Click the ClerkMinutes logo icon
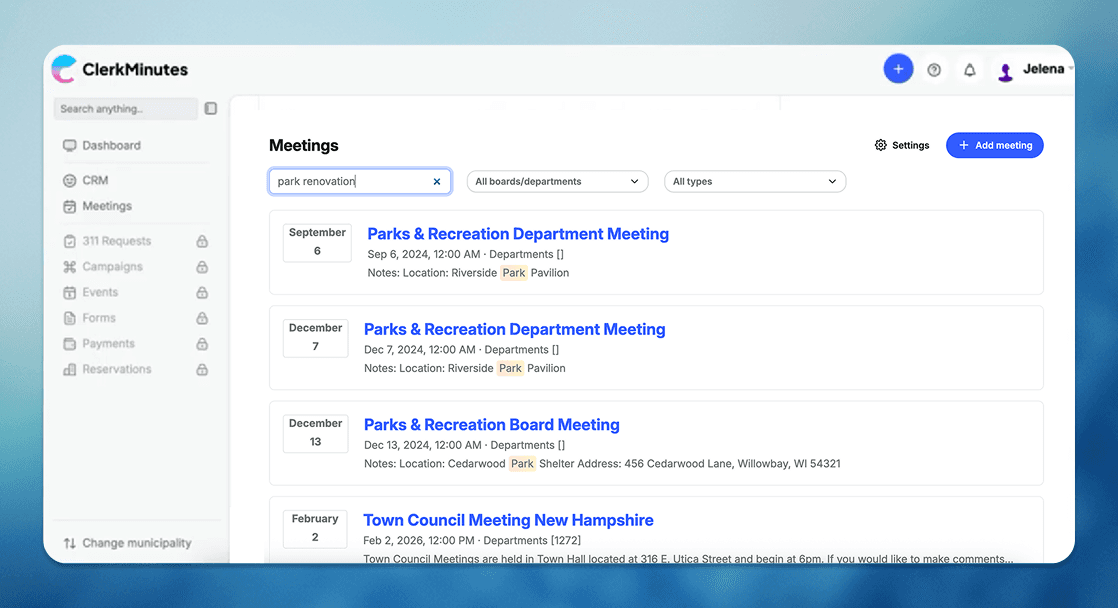This screenshot has height=608, width=1118. pos(64,68)
